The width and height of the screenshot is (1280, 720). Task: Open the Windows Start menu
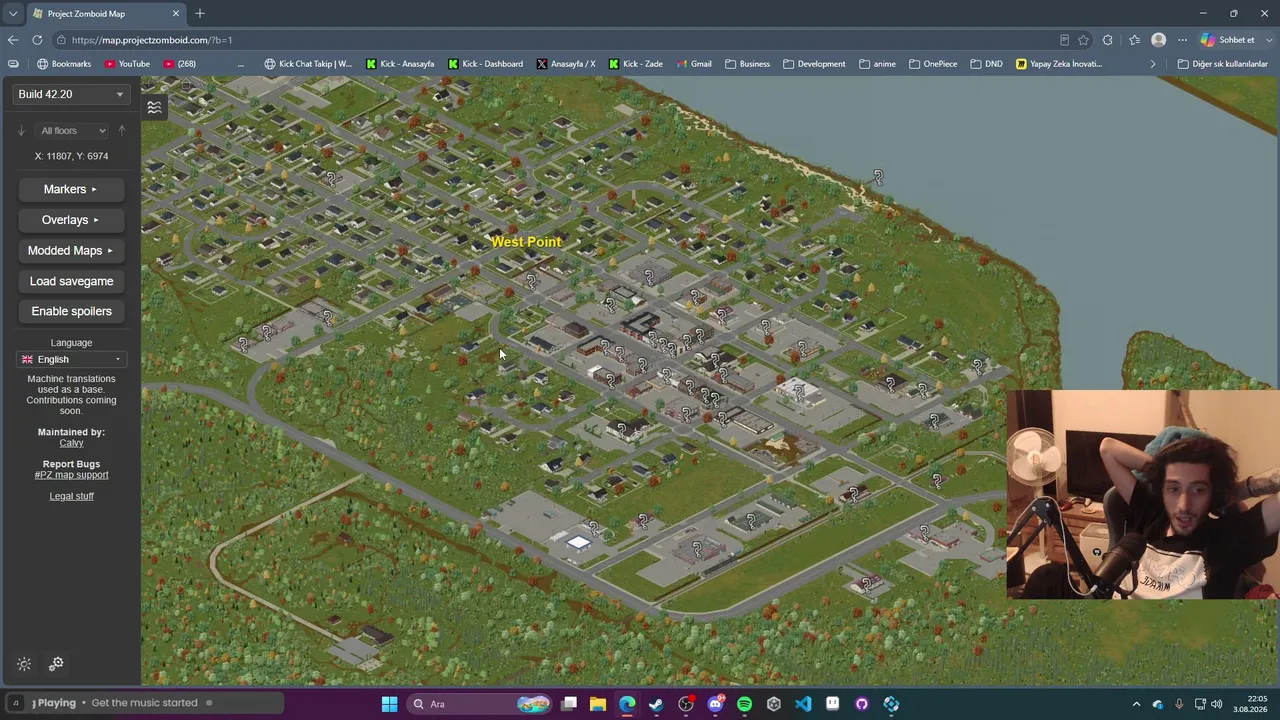click(x=389, y=704)
